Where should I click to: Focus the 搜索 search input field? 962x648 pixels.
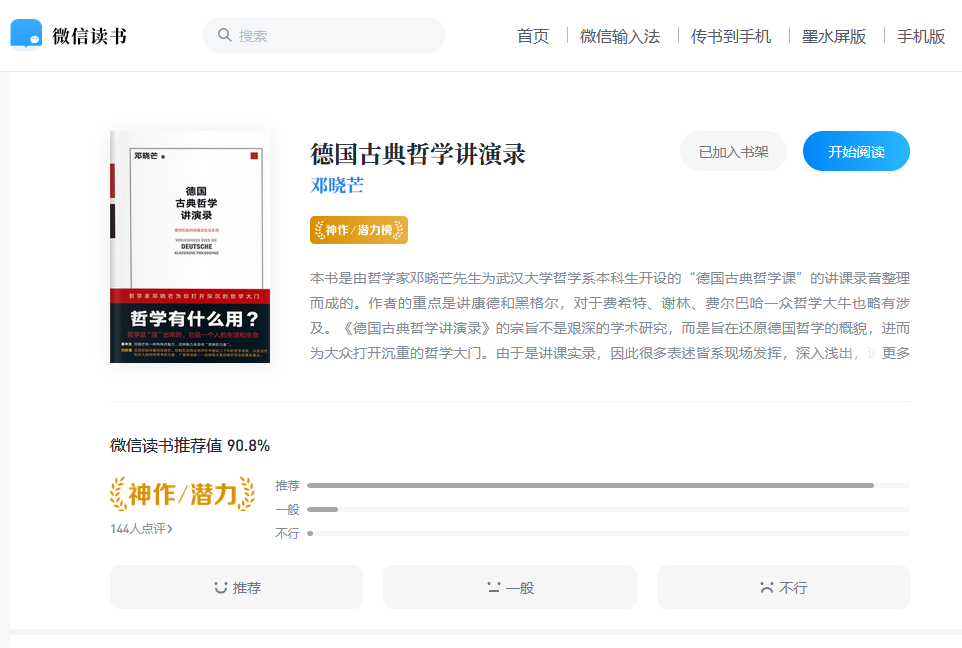(324, 35)
